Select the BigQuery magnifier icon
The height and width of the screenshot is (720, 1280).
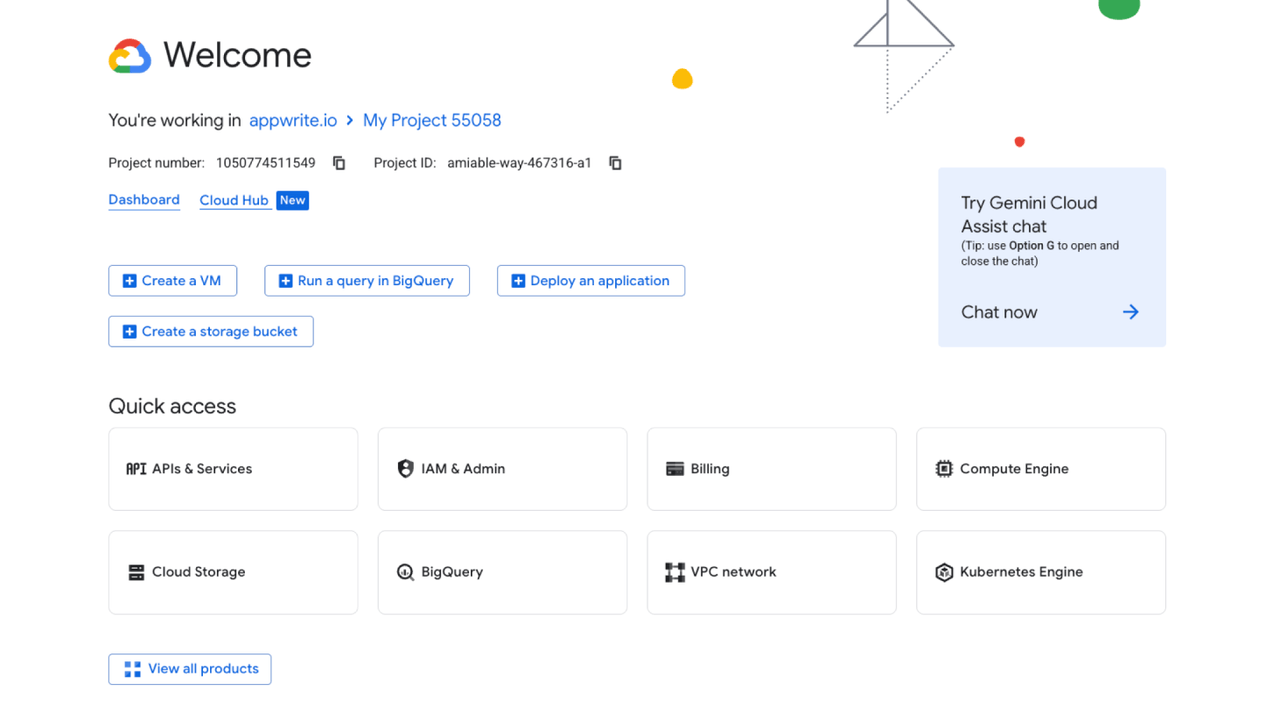(x=405, y=572)
